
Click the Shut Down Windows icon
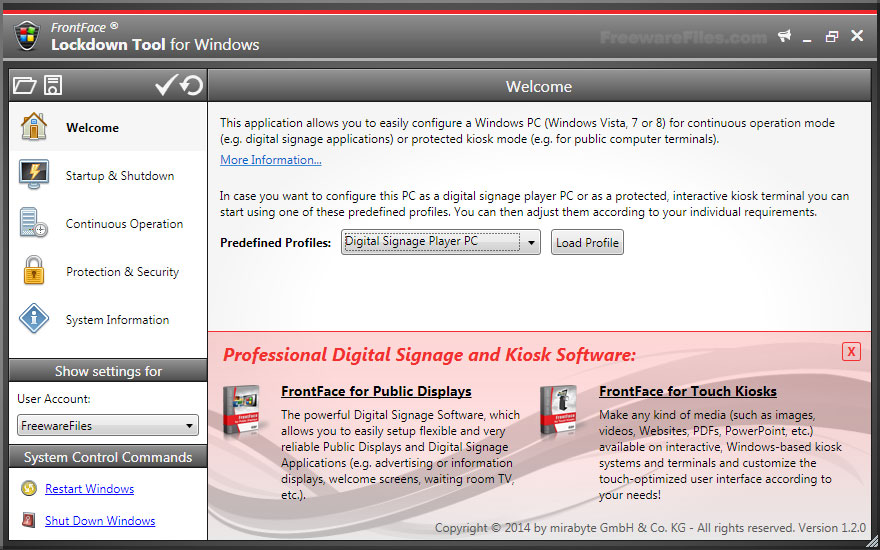click(29, 520)
